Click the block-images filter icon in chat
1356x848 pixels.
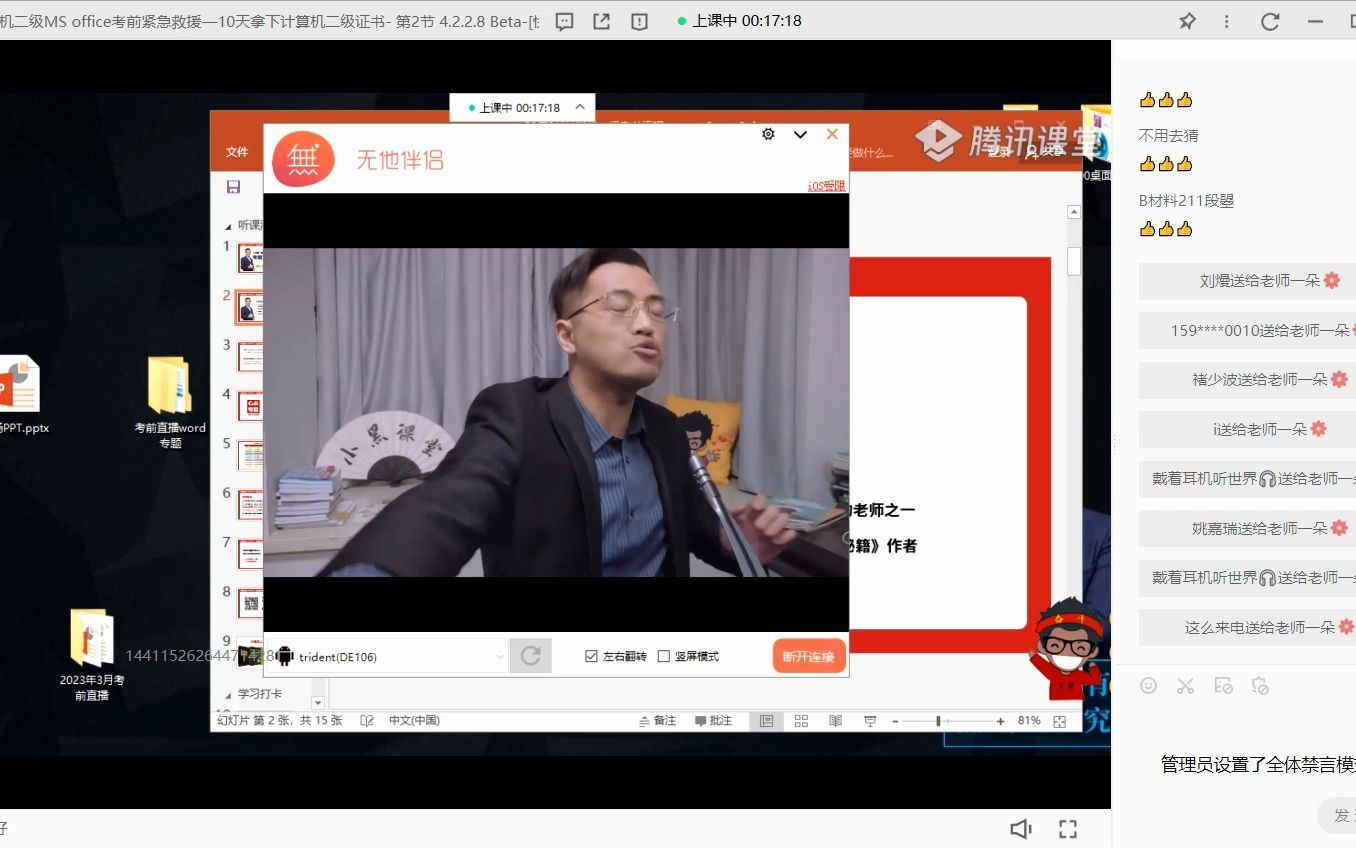tap(1223, 685)
